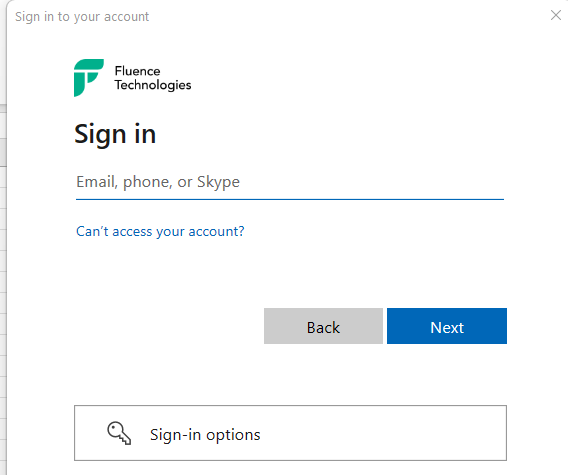568x475 pixels.
Task: Click the Fluence Technologies company name text
Action: click(x=153, y=78)
